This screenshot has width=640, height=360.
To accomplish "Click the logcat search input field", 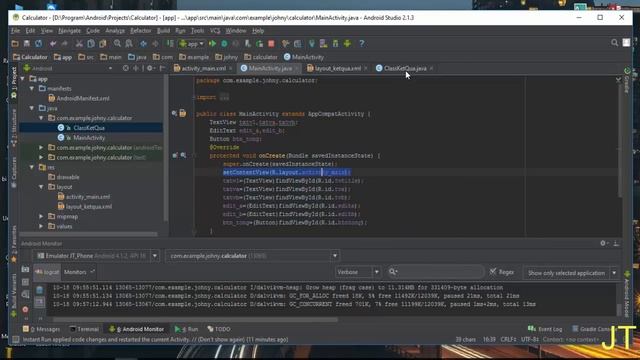I will (436, 272).
